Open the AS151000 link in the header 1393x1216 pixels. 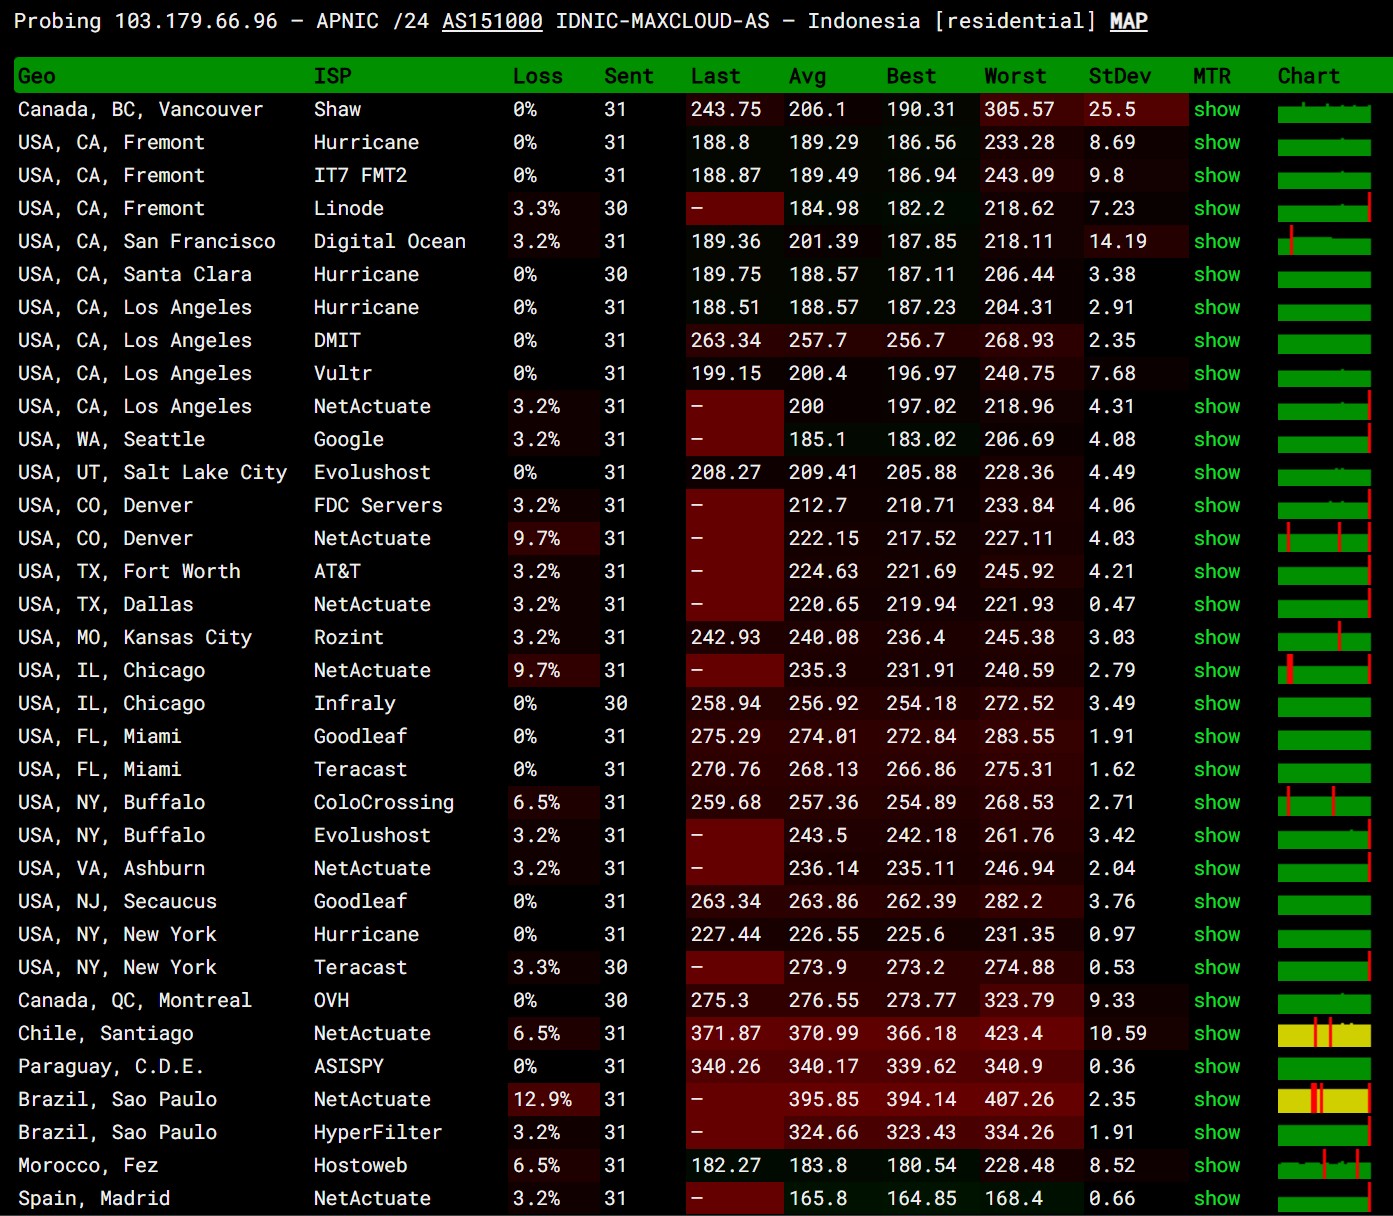pyautogui.click(x=492, y=21)
